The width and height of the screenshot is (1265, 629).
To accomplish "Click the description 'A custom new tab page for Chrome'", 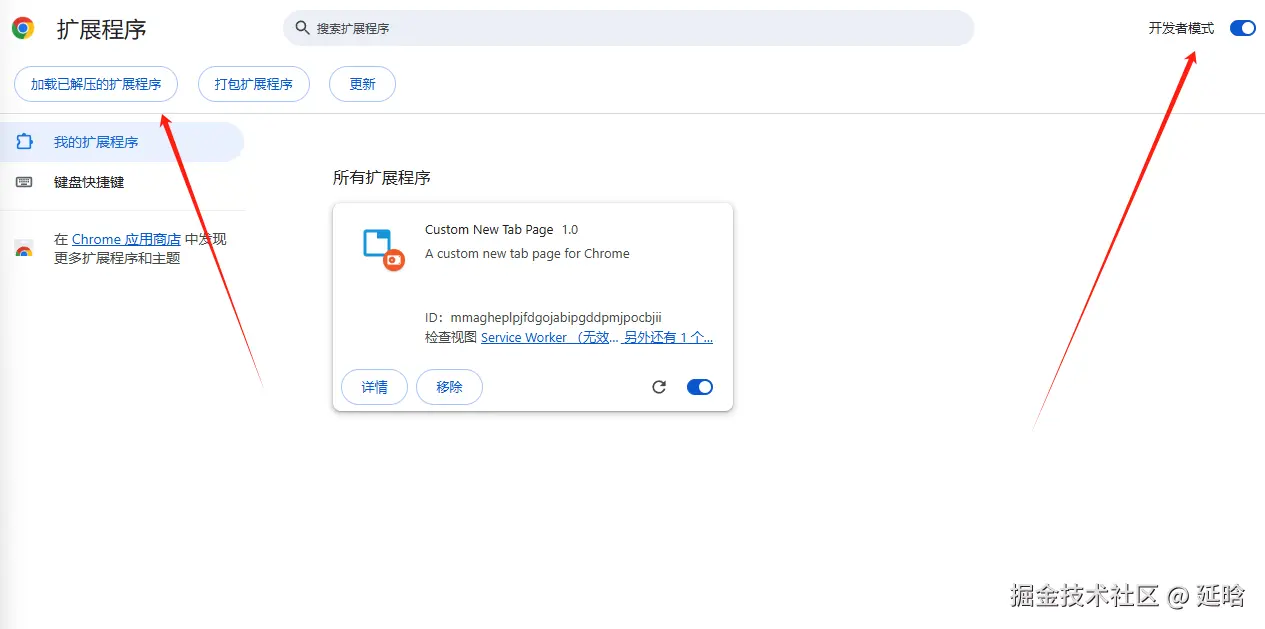I will [x=527, y=253].
